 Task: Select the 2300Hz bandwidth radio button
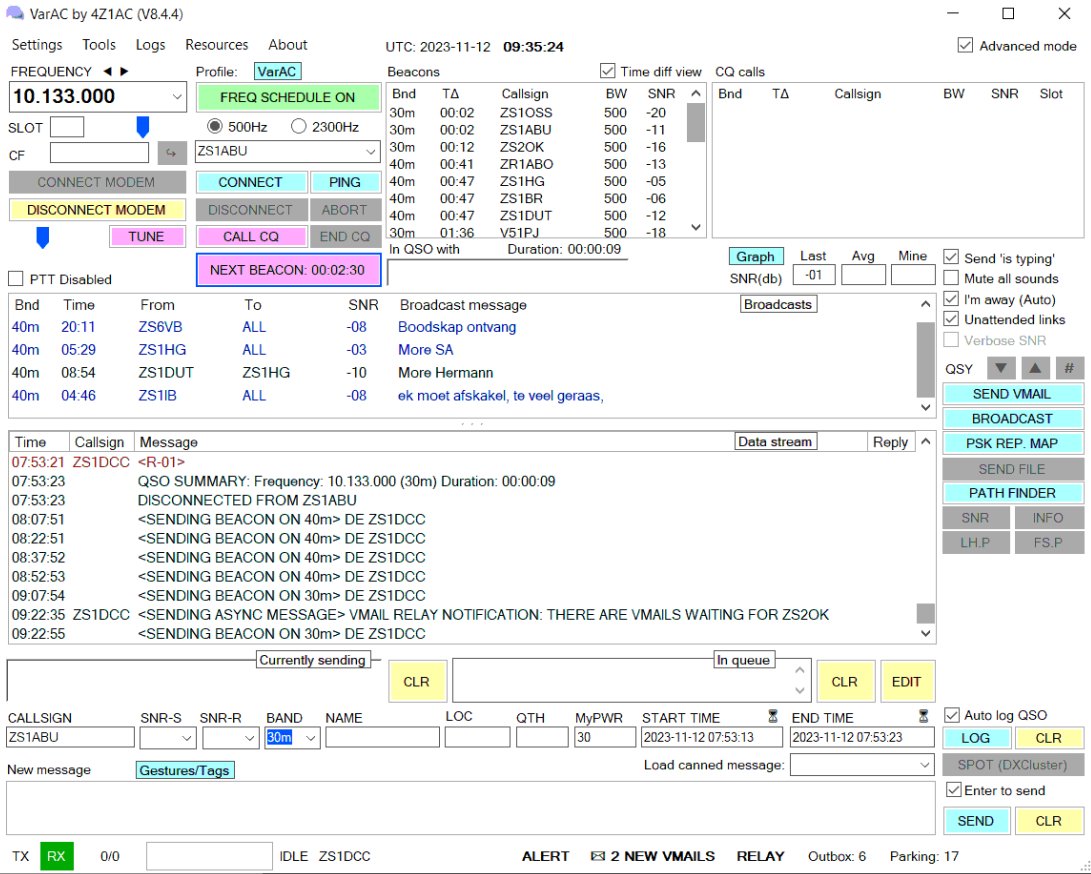[298, 126]
